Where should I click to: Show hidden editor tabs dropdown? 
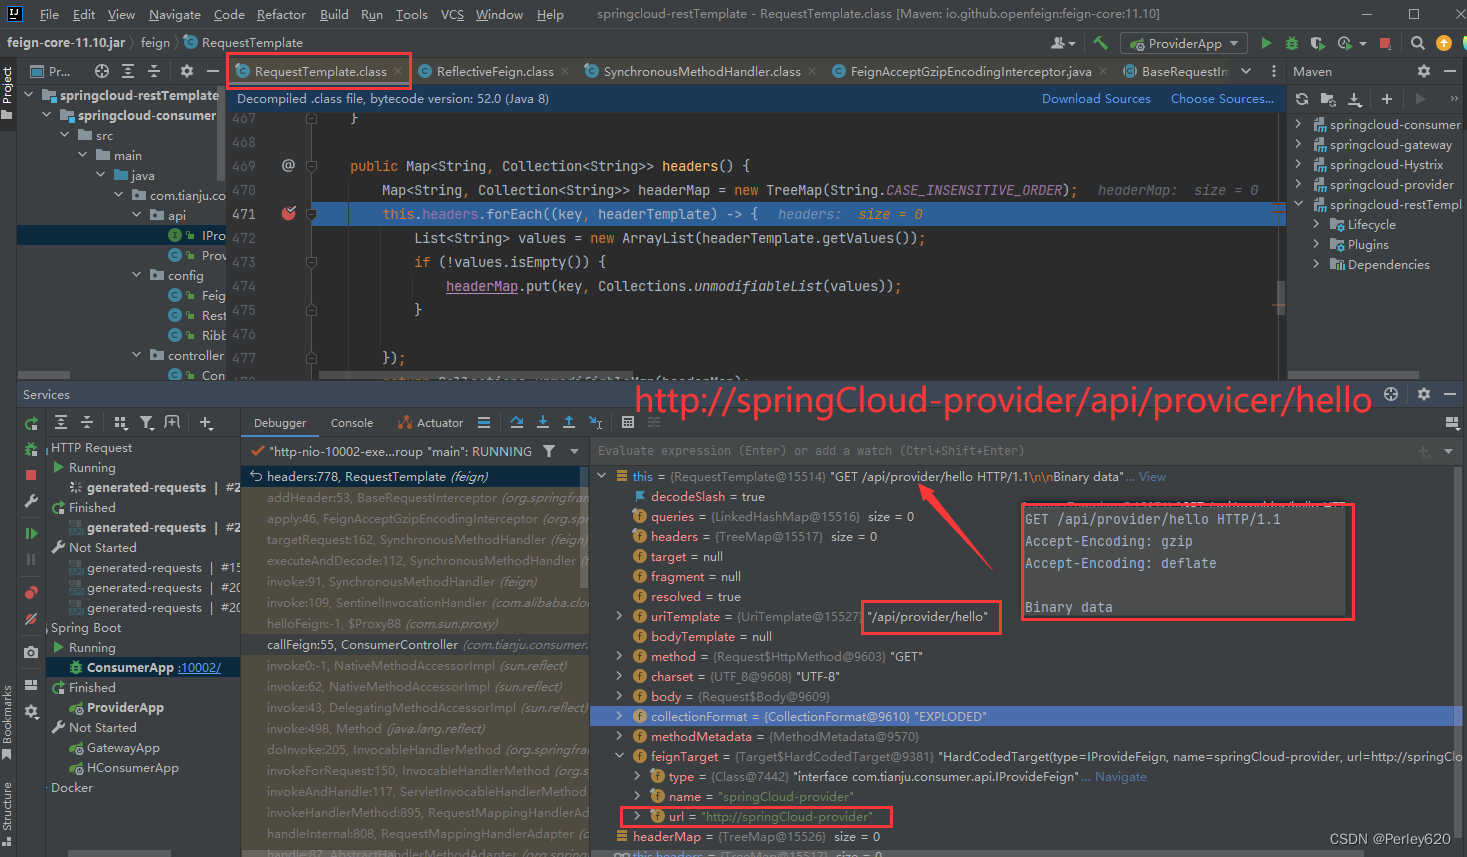click(x=1246, y=71)
